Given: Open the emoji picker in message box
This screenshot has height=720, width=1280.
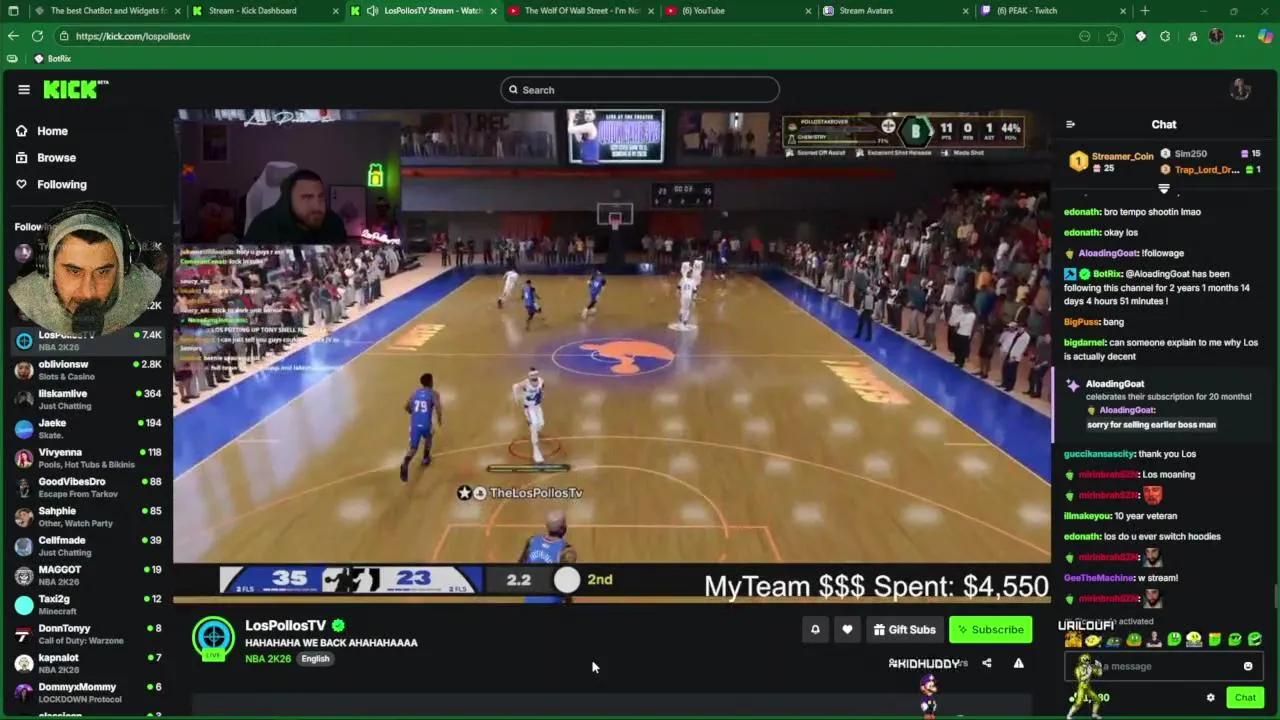Looking at the screenshot, I should (1248, 666).
